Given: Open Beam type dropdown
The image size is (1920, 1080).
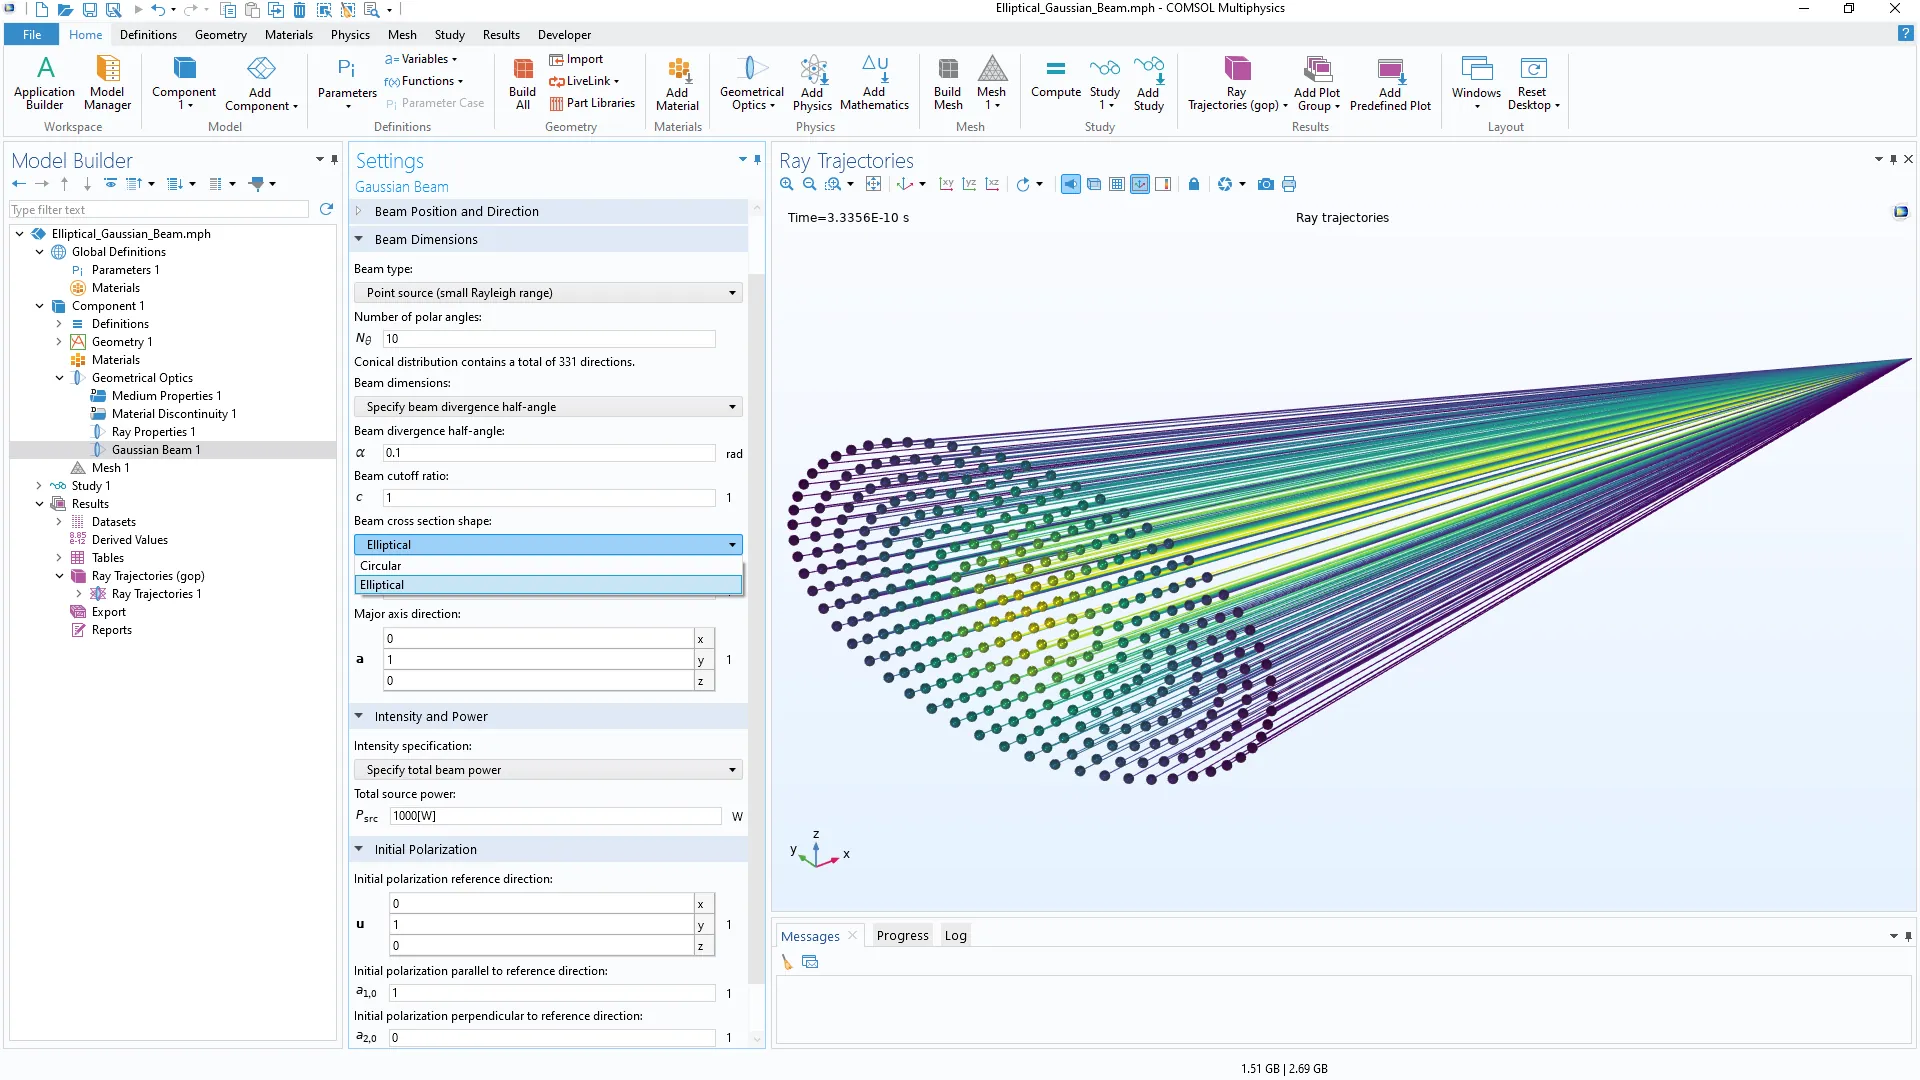Looking at the screenshot, I should pyautogui.click(x=547, y=293).
